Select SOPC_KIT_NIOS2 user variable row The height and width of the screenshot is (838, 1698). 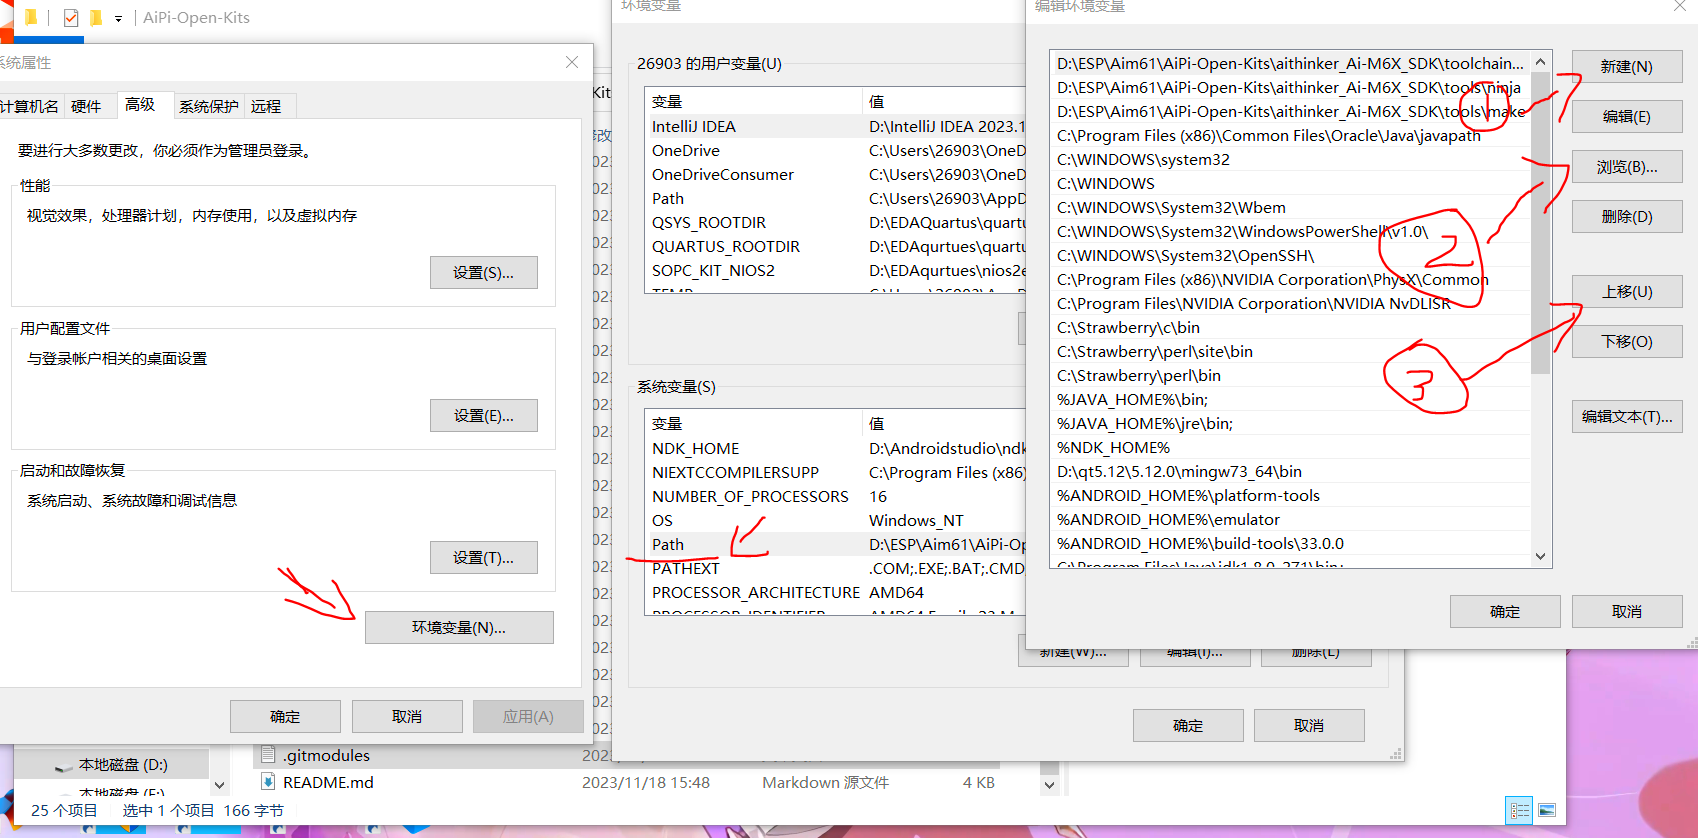[836, 271]
